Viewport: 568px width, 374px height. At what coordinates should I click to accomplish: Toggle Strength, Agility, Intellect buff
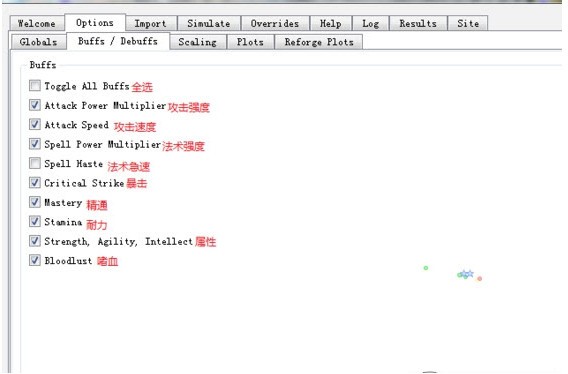click(x=35, y=241)
